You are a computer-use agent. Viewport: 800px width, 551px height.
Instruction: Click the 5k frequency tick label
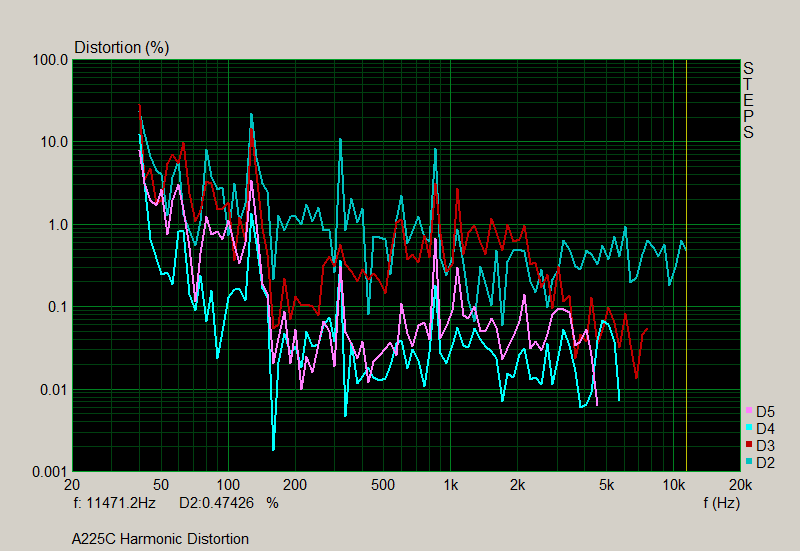606,485
